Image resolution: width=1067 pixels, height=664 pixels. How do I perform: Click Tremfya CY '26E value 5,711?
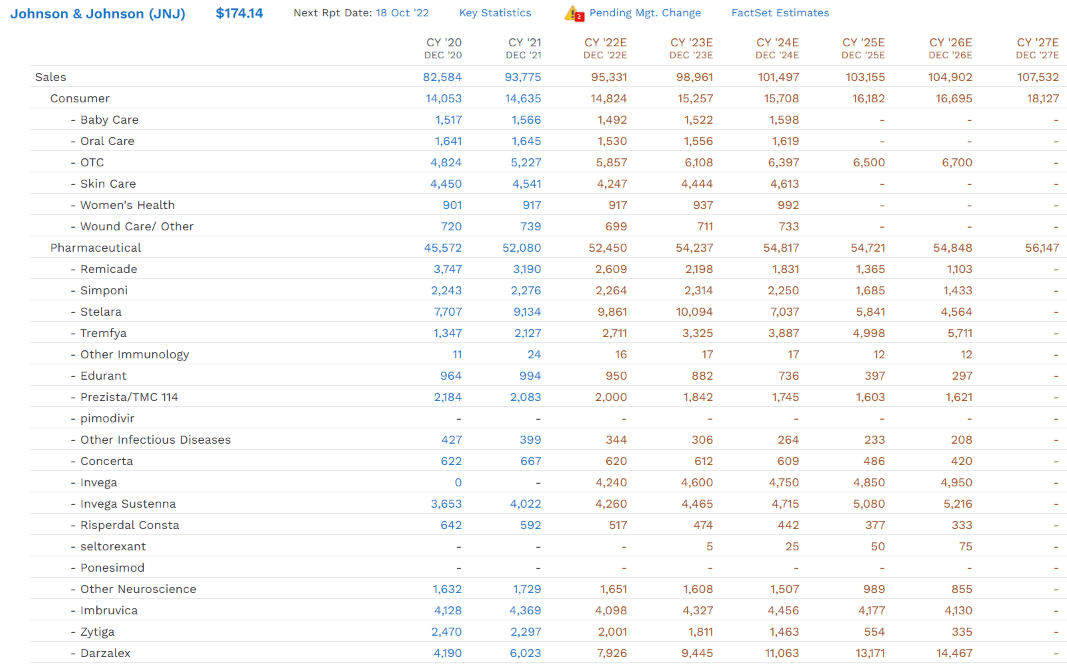tap(958, 333)
